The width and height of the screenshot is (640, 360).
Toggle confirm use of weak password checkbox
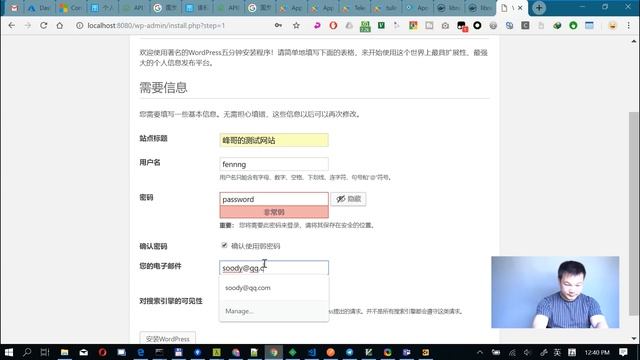224,245
